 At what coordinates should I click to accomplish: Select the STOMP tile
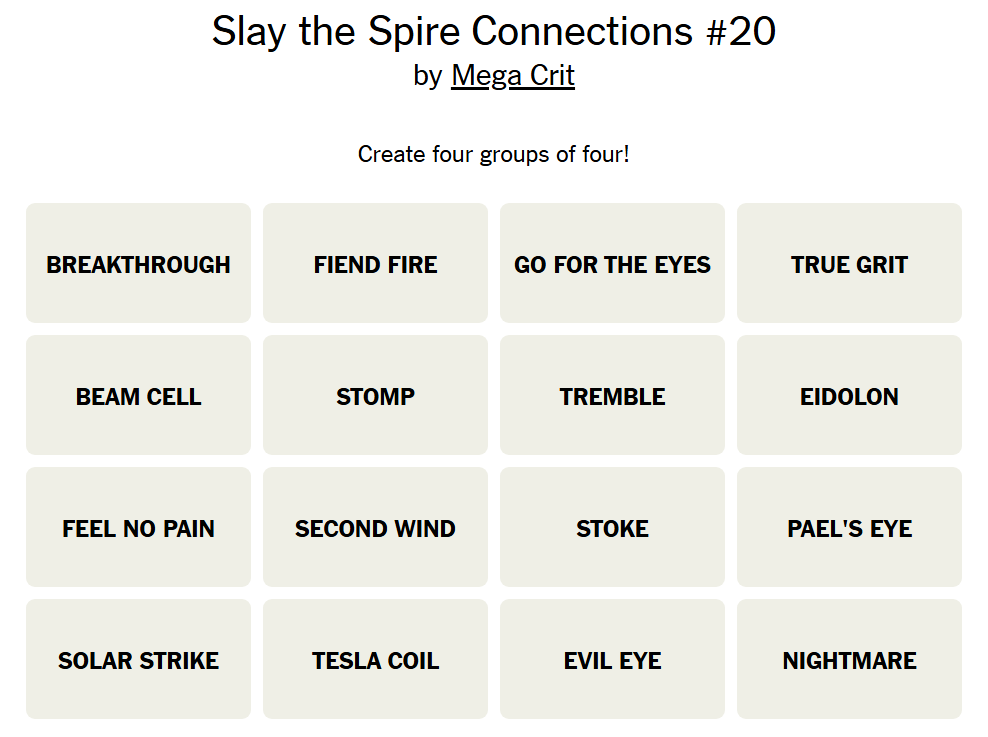[x=375, y=396]
